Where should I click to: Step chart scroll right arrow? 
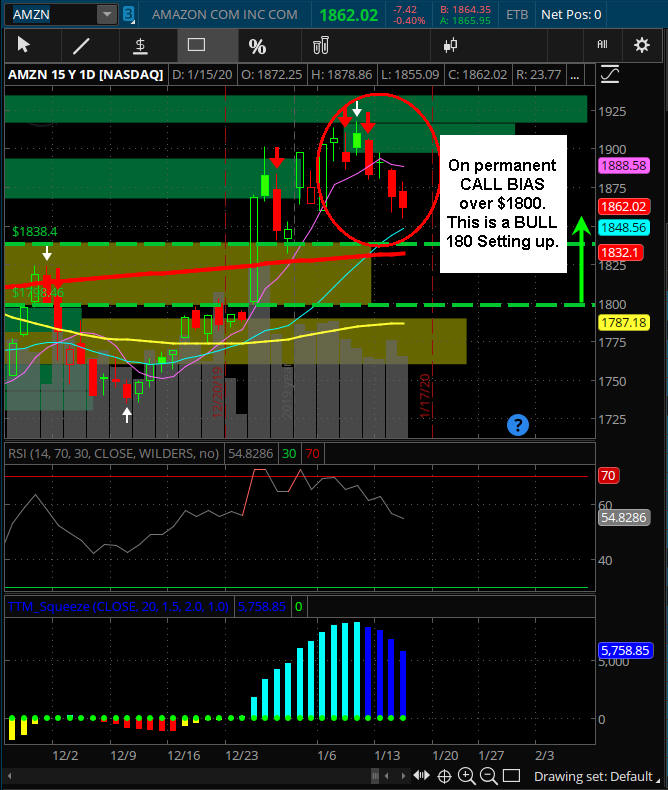pos(404,776)
